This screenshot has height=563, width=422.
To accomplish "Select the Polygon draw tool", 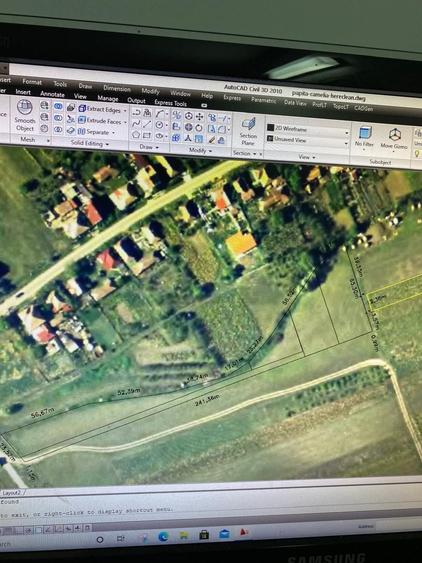I will [x=136, y=135].
